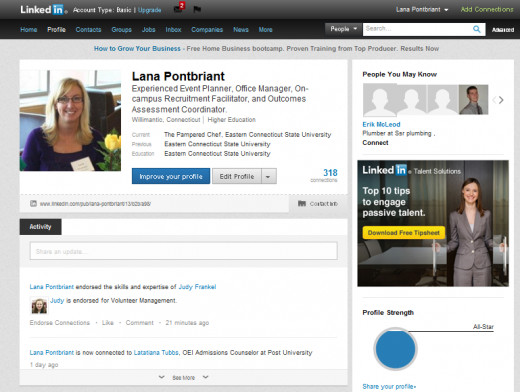This screenshot has height=392, width=520.
Task: Click the Download Free Tipsheet button
Action: [404, 233]
